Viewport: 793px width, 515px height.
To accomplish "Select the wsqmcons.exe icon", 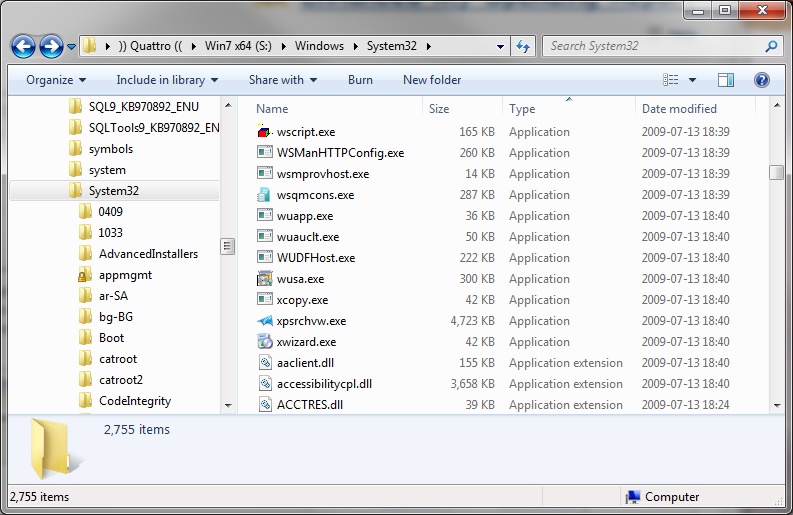I will pyautogui.click(x=265, y=195).
